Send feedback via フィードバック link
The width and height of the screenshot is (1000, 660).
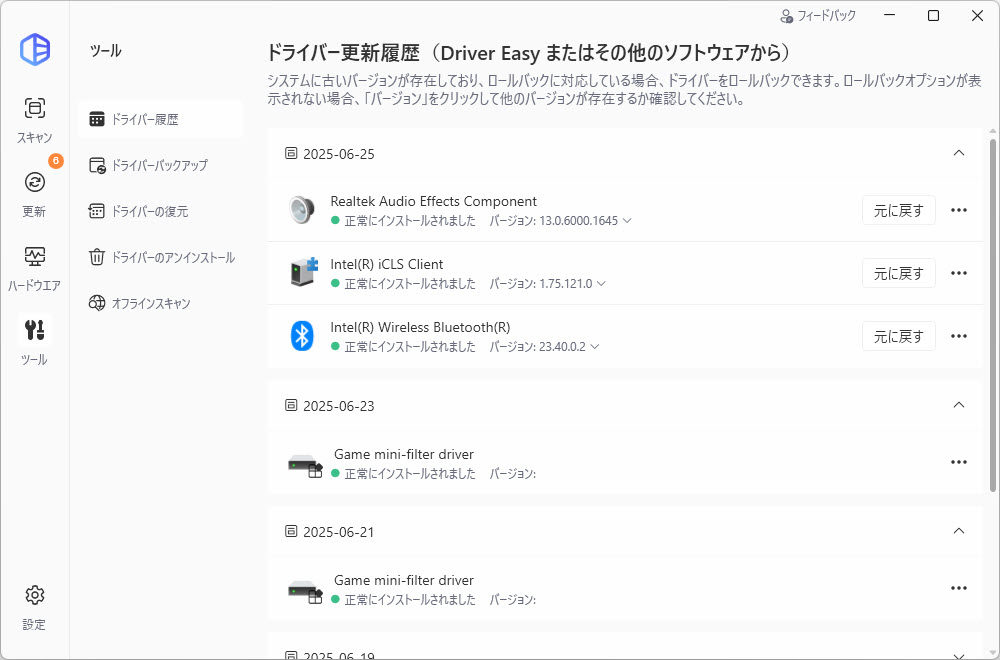click(x=818, y=16)
